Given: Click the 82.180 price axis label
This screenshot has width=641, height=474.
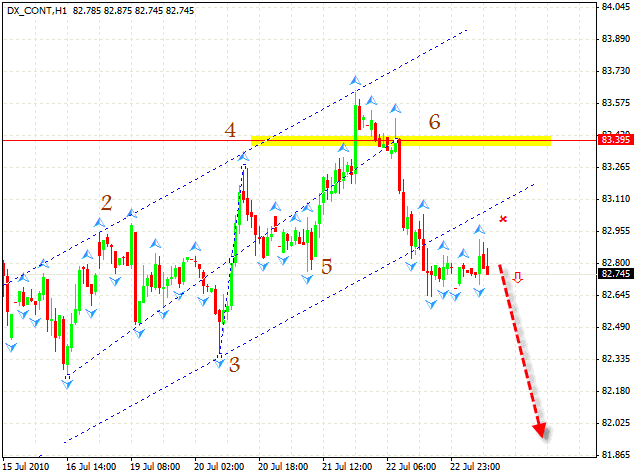Looking at the screenshot, I should [616, 391].
